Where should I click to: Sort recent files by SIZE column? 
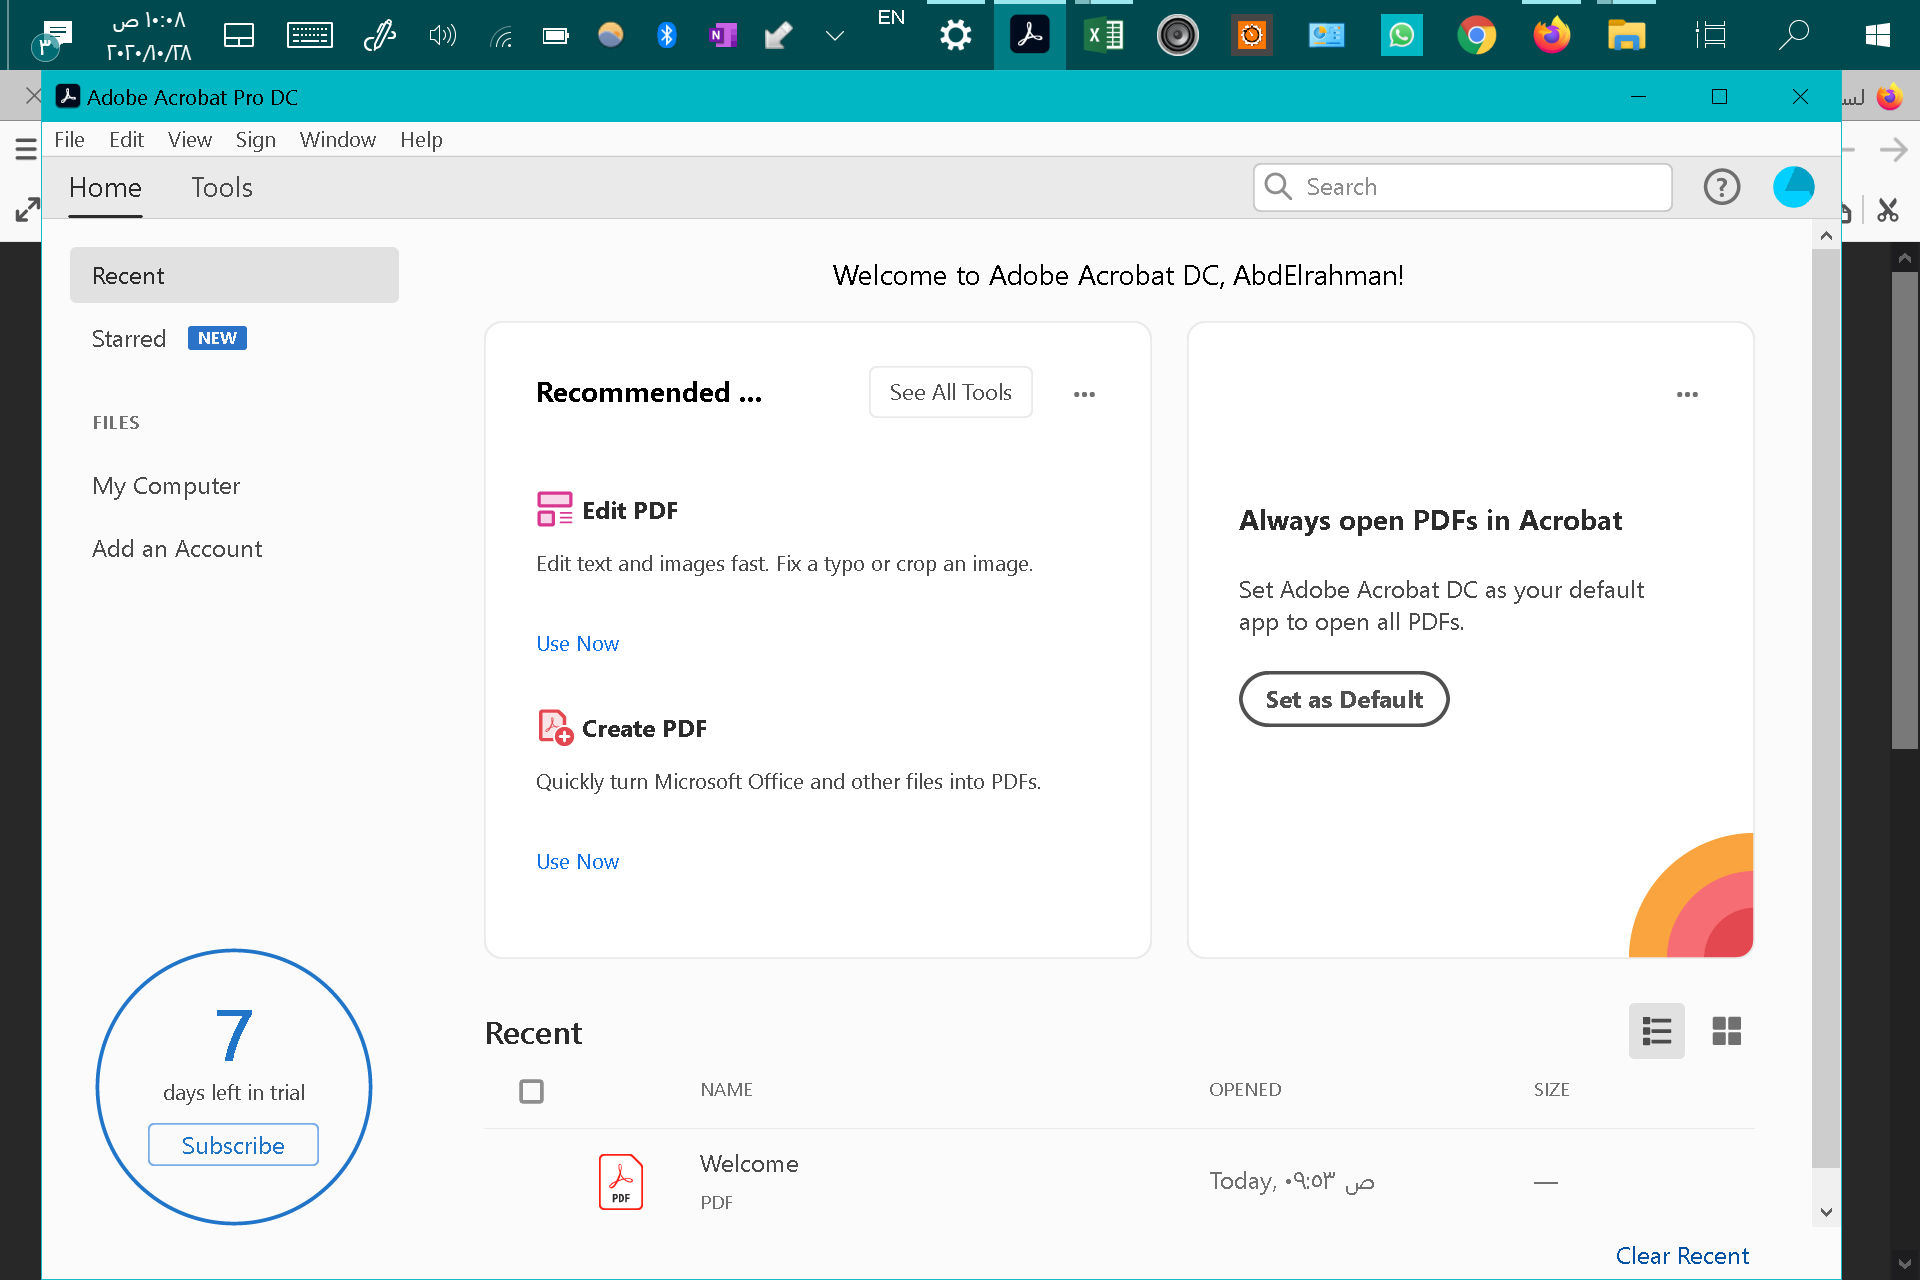(1551, 1090)
